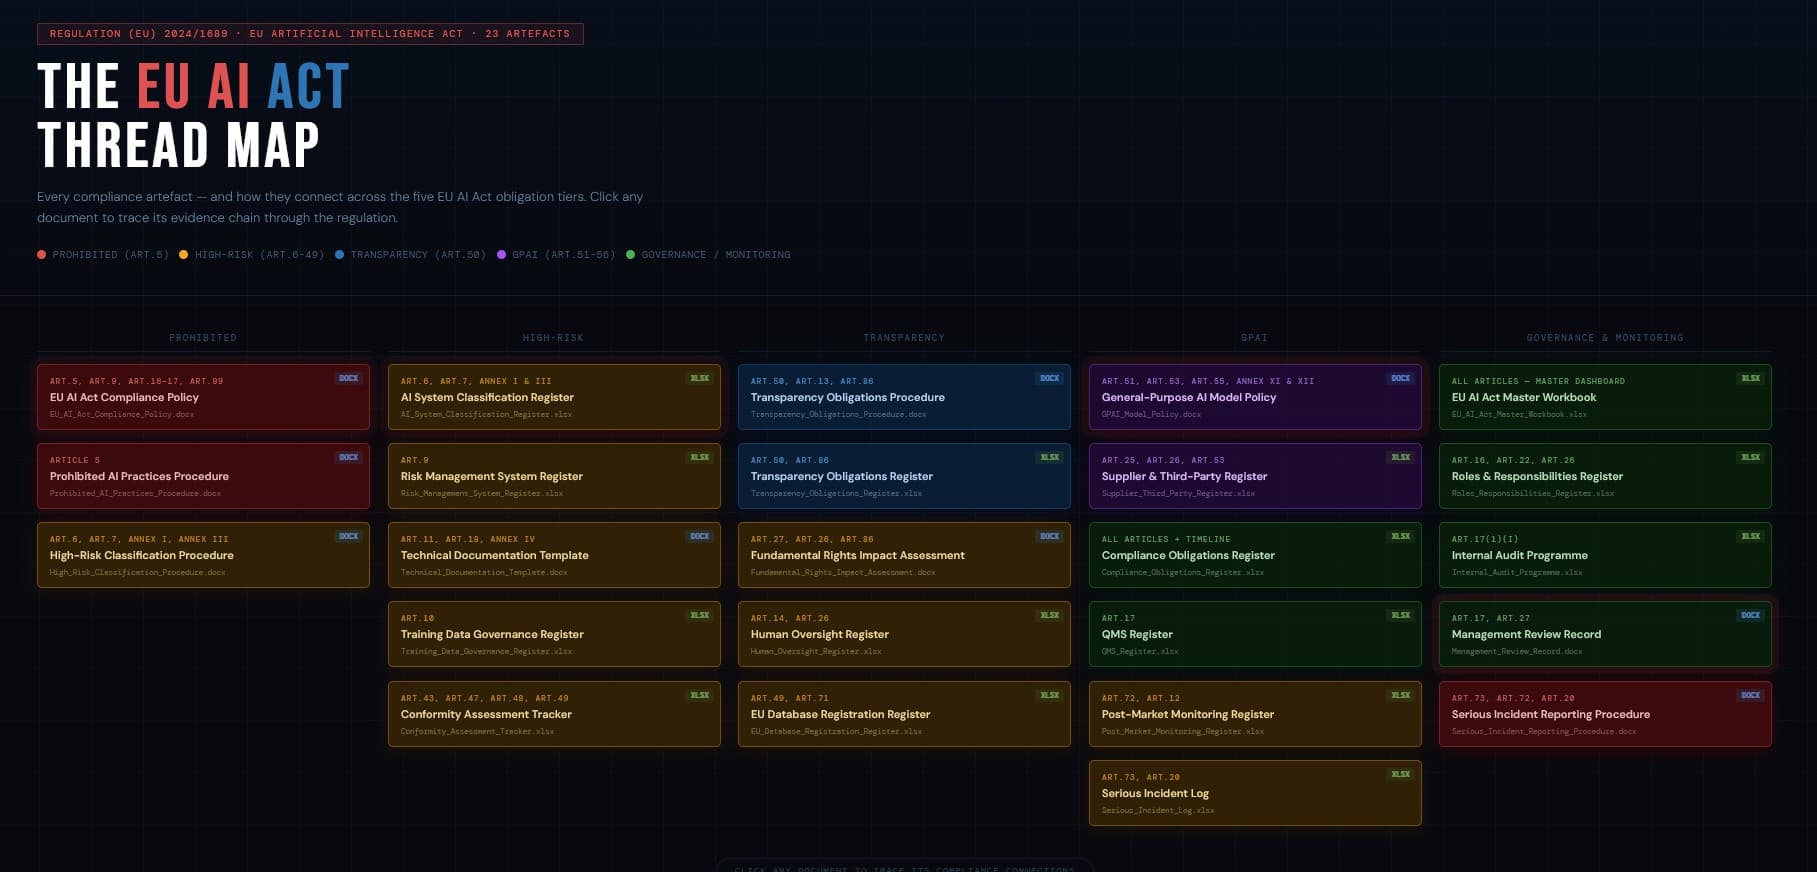Click filename QMS_Register.xlsx
This screenshot has width=1817, height=872.
[x=1140, y=651]
